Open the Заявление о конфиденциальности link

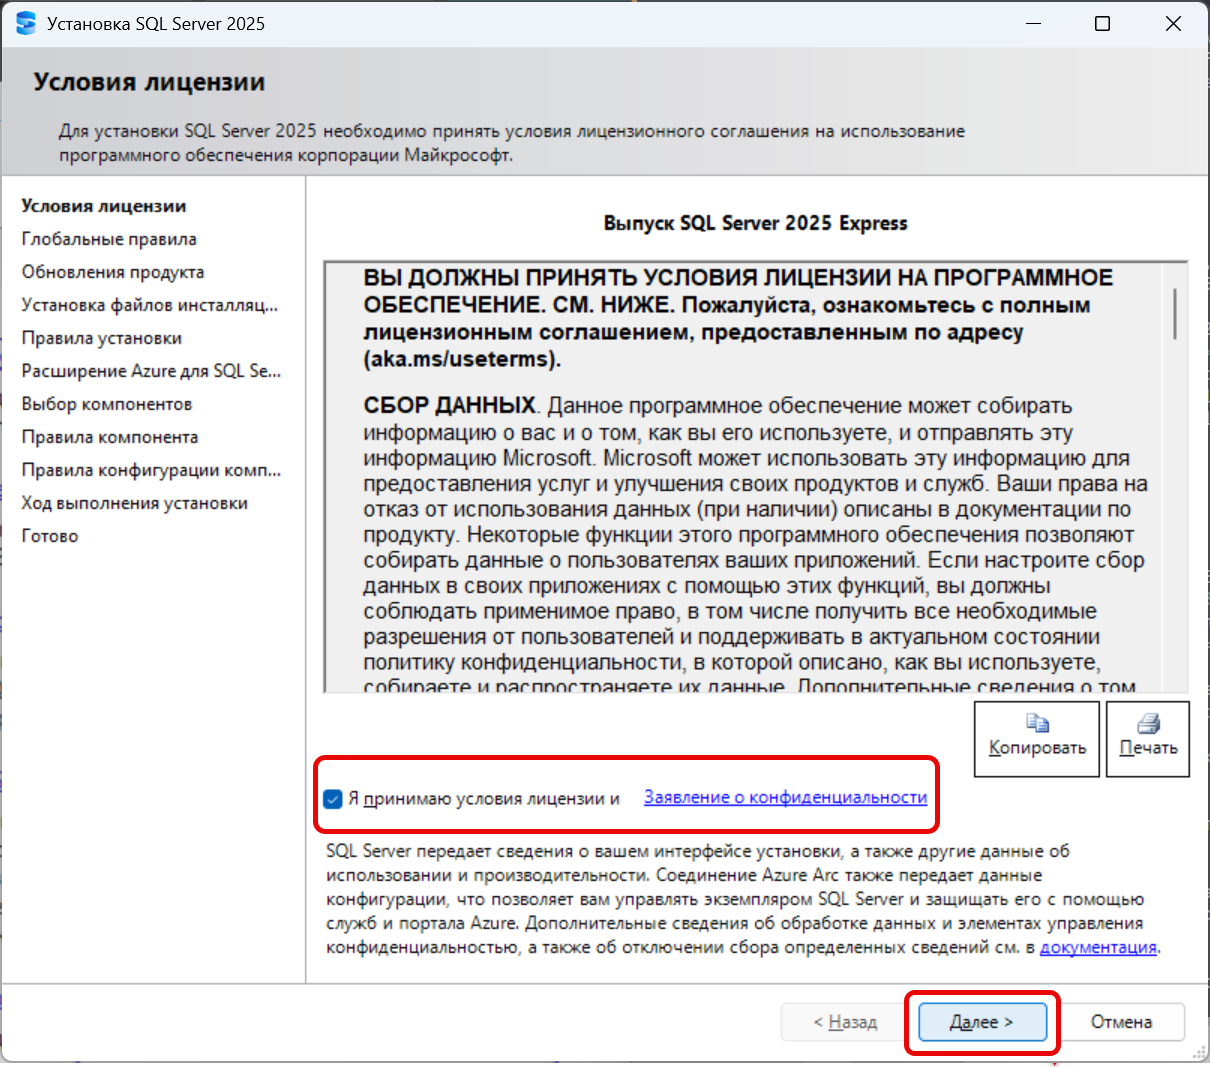[x=785, y=797]
